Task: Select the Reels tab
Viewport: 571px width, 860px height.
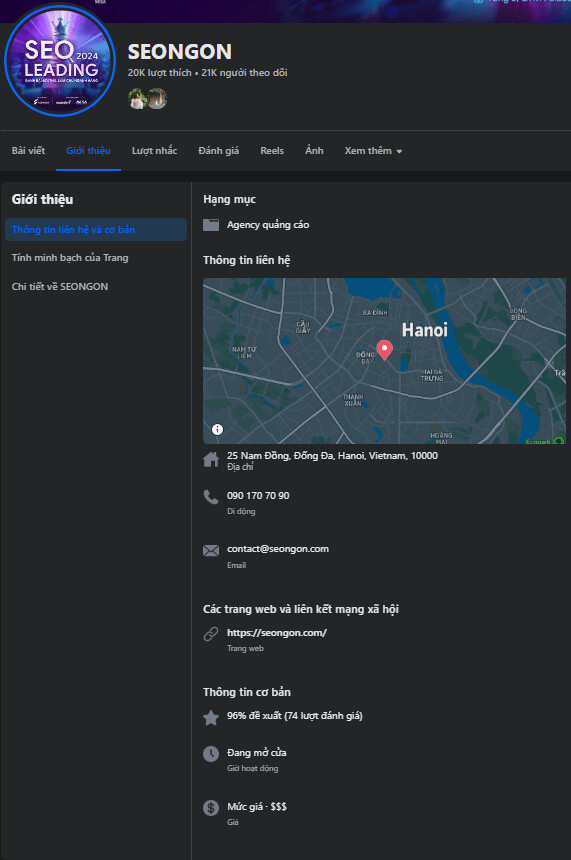Action: tap(272, 150)
